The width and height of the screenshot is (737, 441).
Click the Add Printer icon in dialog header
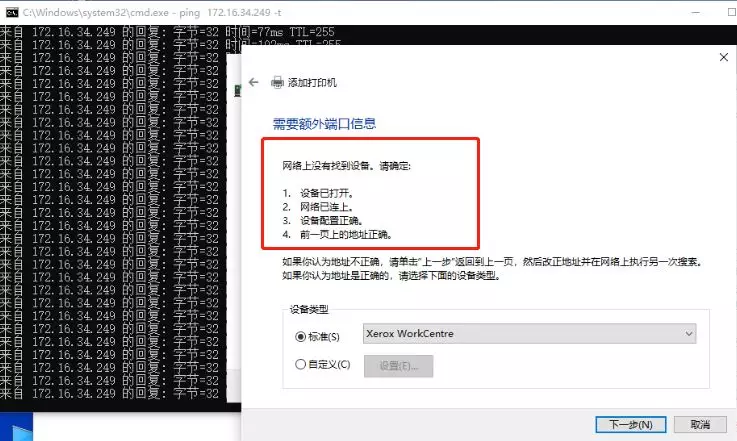pos(277,82)
